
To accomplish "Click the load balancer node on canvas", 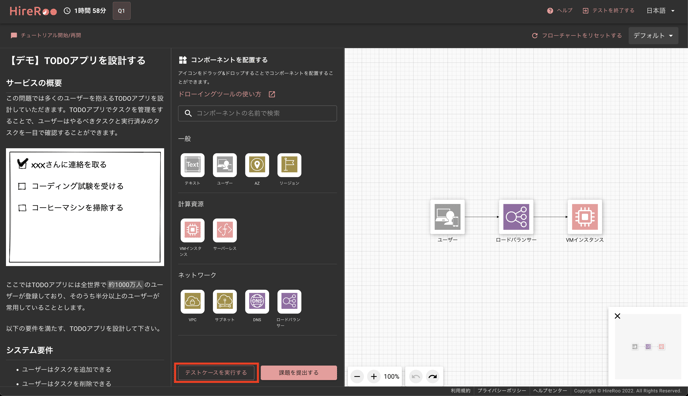I will click(516, 217).
